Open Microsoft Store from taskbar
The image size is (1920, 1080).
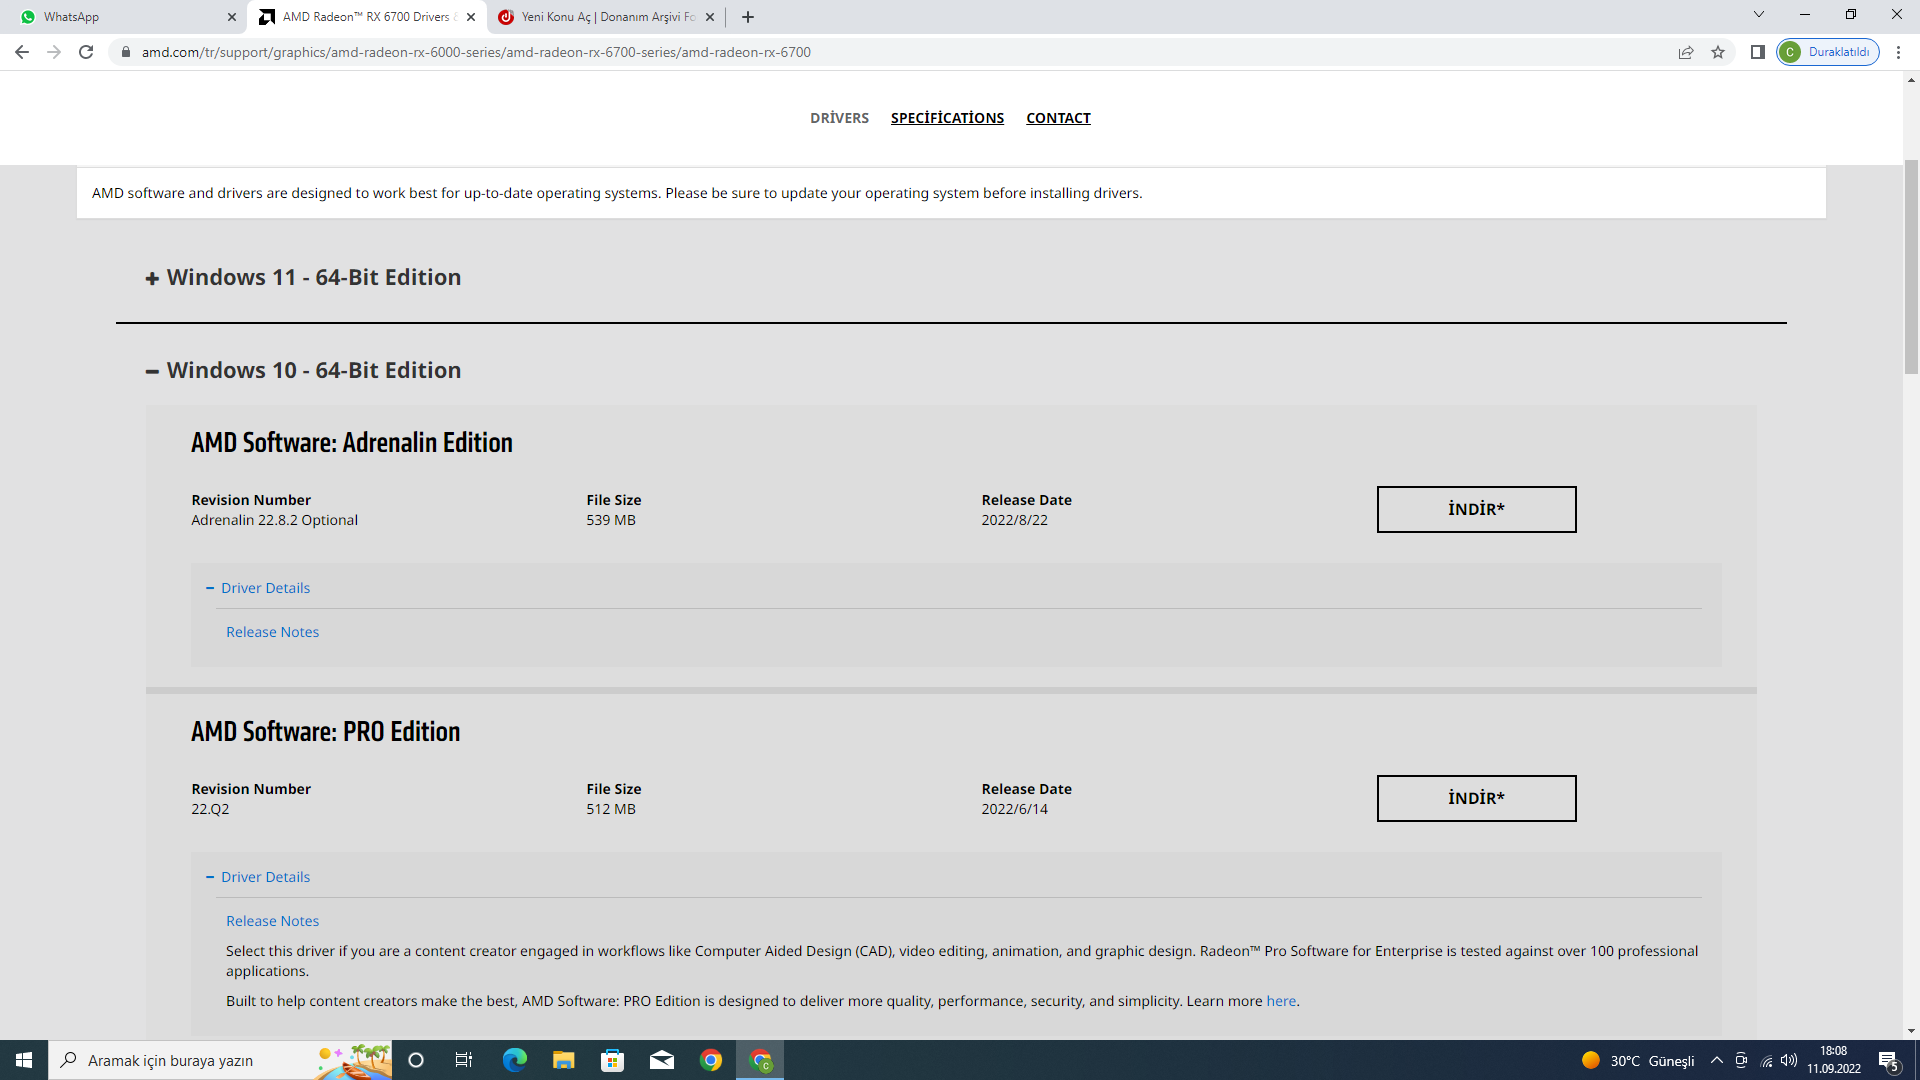[x=612, y=1060]
